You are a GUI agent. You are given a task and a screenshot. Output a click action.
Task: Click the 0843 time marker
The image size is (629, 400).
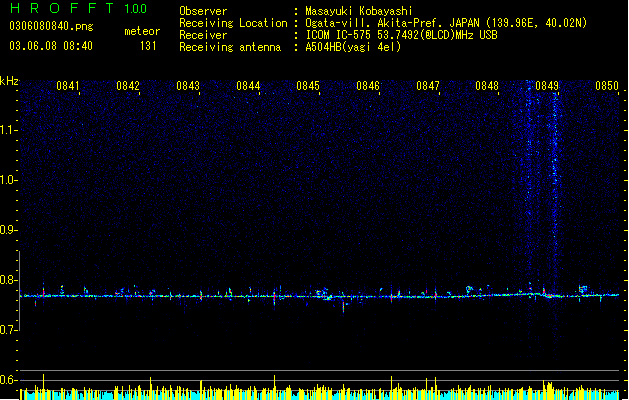click(188, 86)
